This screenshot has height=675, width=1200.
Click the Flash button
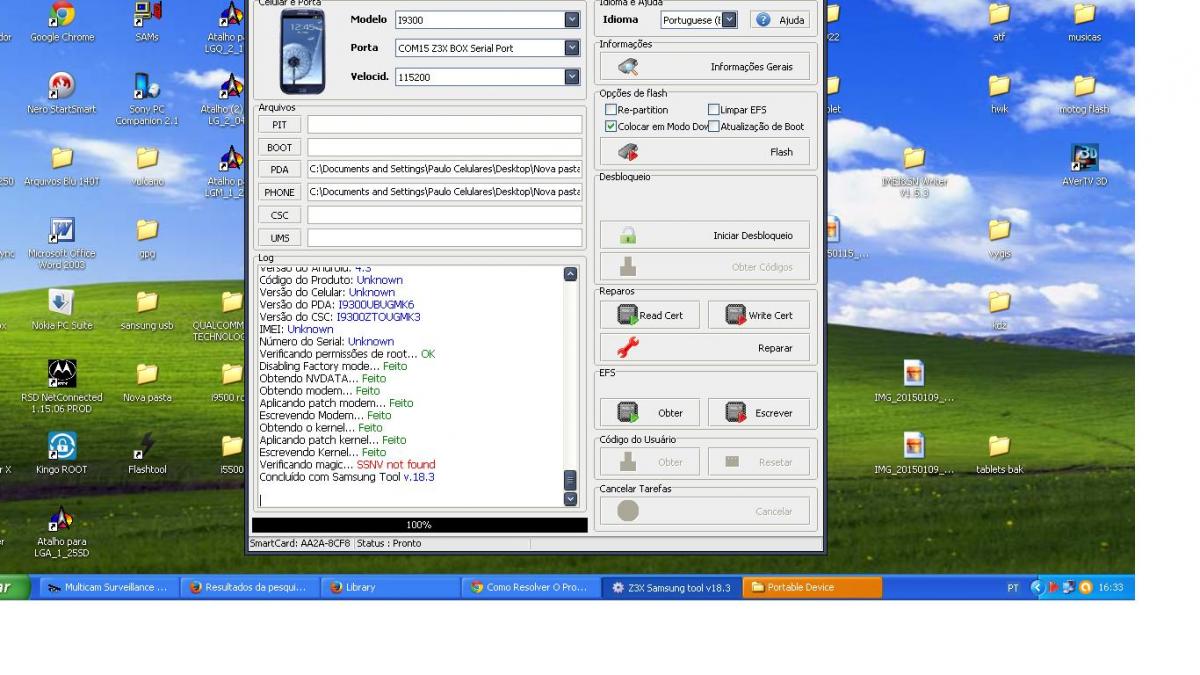705,152
